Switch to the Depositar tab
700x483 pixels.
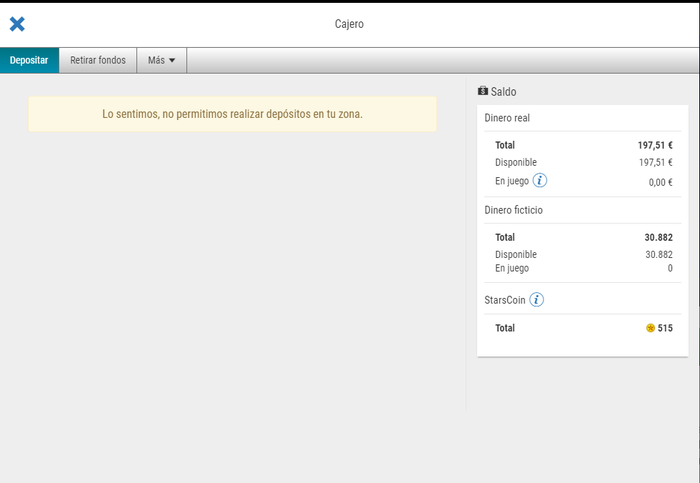[x=29, y=60]
